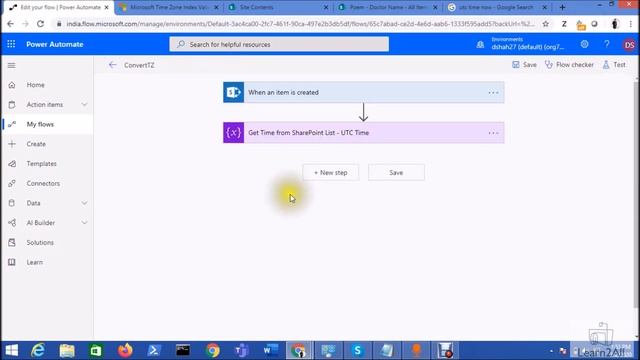Click the Templates icon in sidebar
Image resolution: width=640 pixels, height=360 pixels.
pyautogui.click(x=12, y=164)
